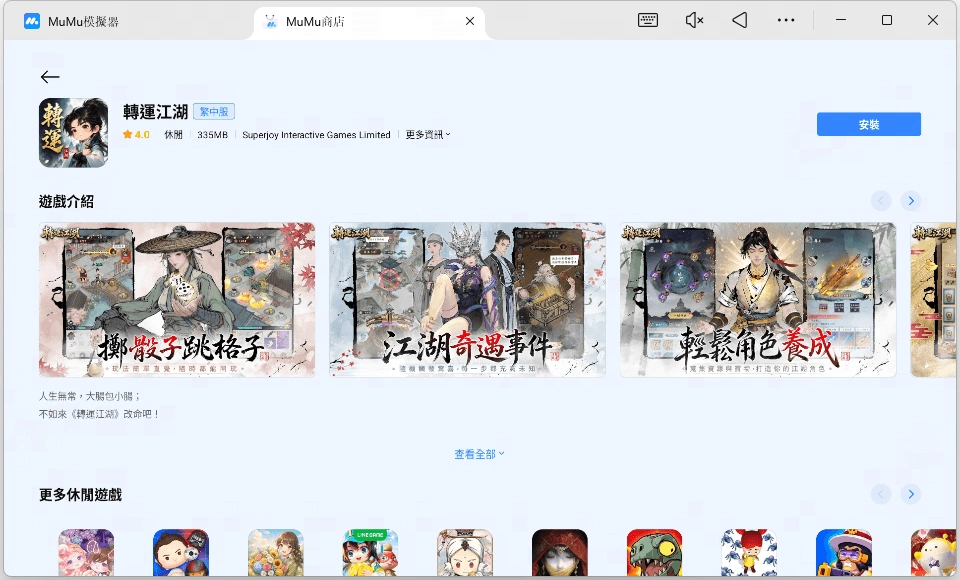Open the 江湖奇遇事件 screenshot
Image resolution: width=960 pixels, height=580 pixels.
[x=467, y=299]
